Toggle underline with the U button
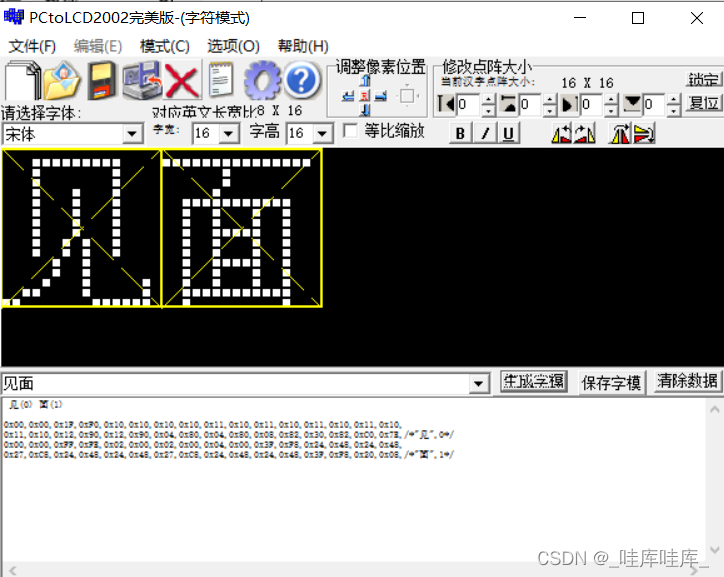Viewport: 724px width, 577px height. tap(508, 133)
